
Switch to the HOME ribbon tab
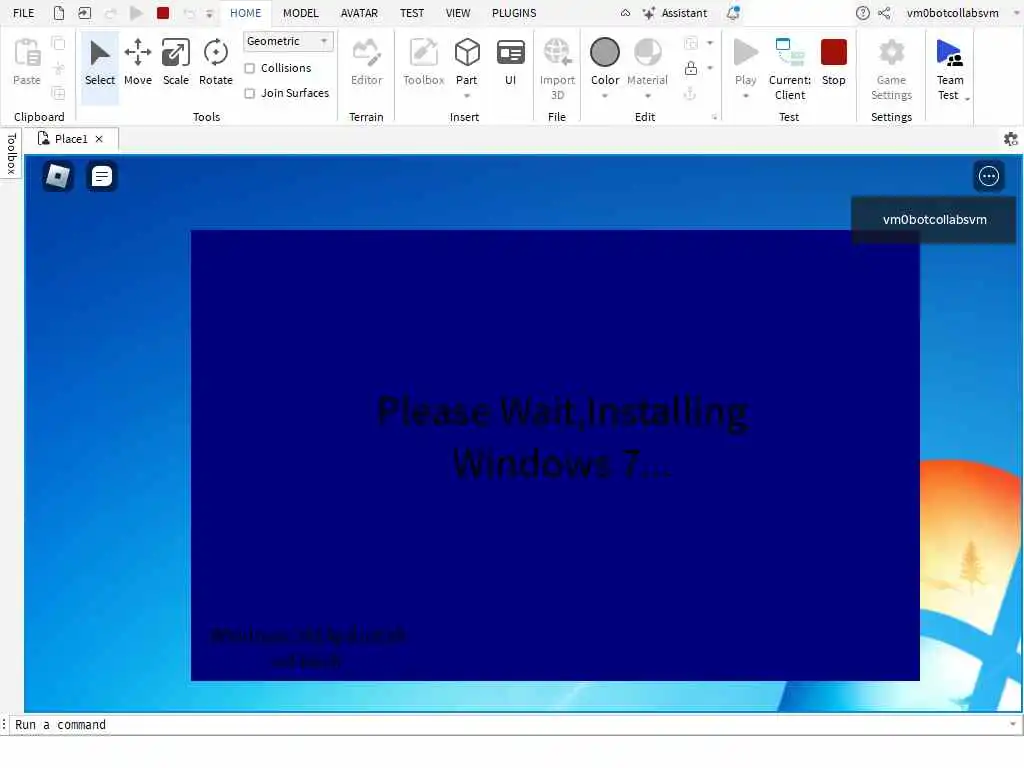point(246,12)
